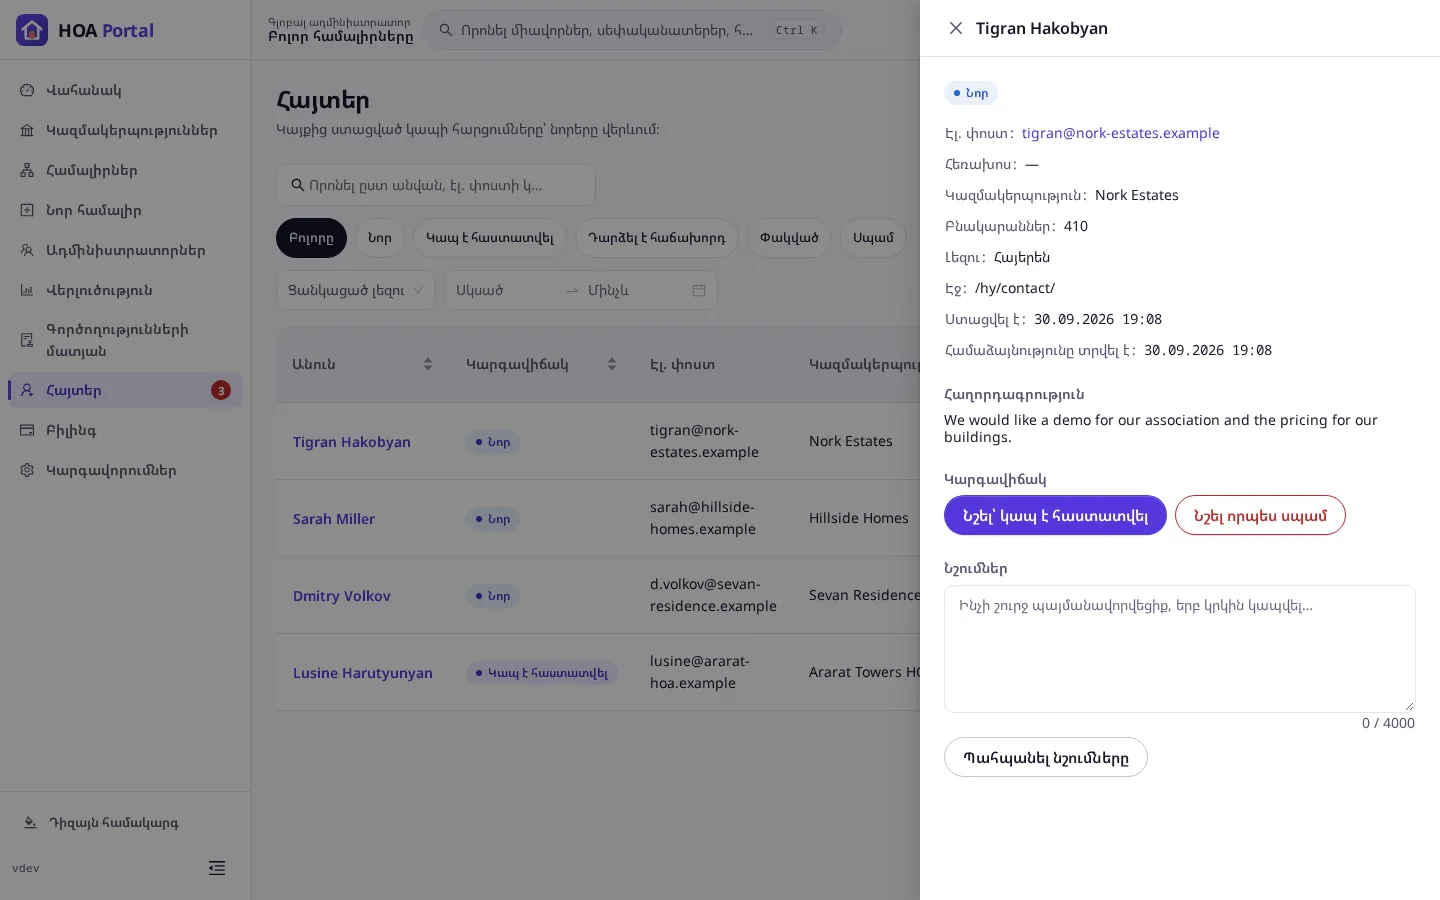Click into the Նշումներ notes textarea
This screenshot has width=1440, height=900.
pyautogui.click(x=1180, y=649)
